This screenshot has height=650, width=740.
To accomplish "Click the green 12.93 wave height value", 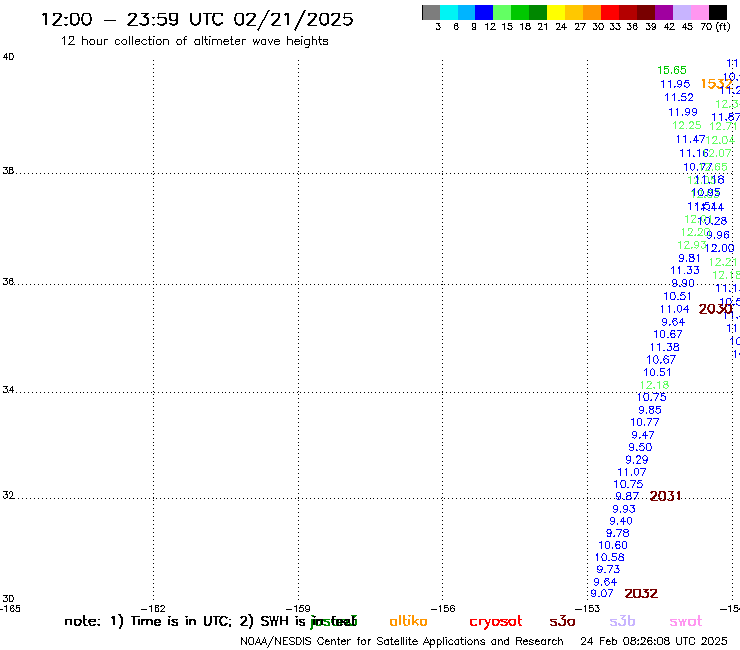I will coord(691,245).
